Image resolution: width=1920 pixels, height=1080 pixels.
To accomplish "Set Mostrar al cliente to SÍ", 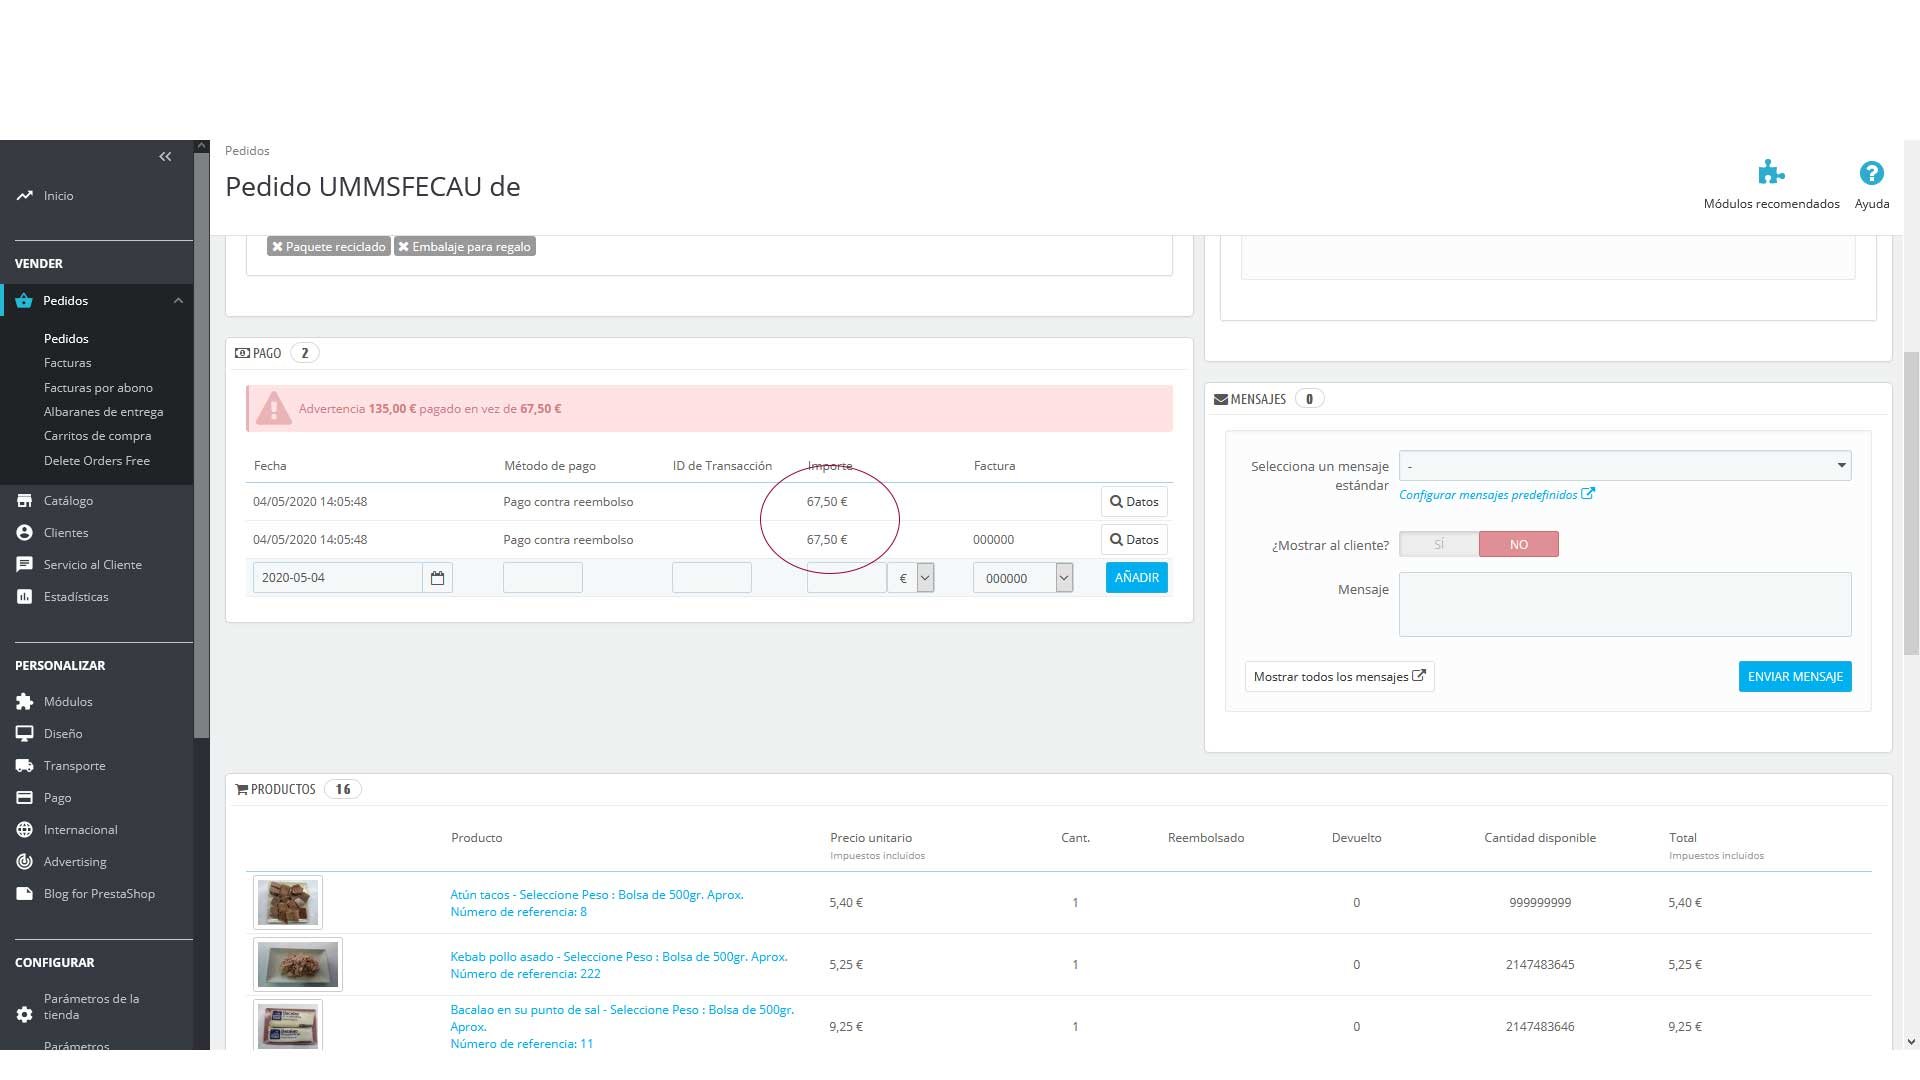I will point(1439,544).
